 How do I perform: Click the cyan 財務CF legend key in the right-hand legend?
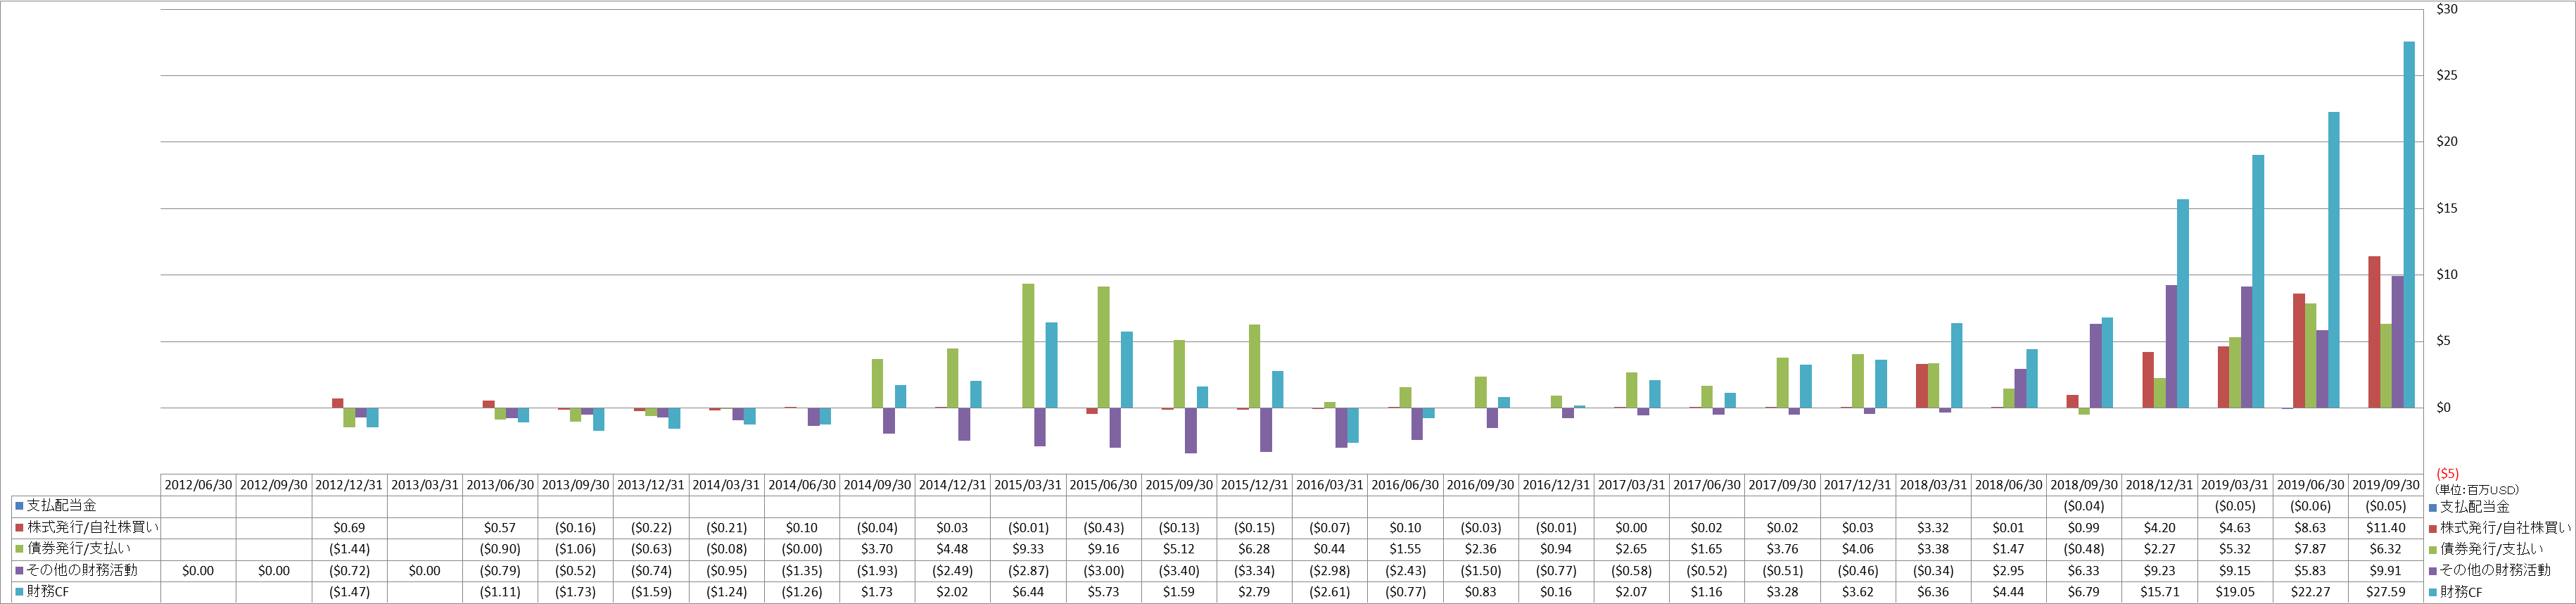[x=2433, y=592]
